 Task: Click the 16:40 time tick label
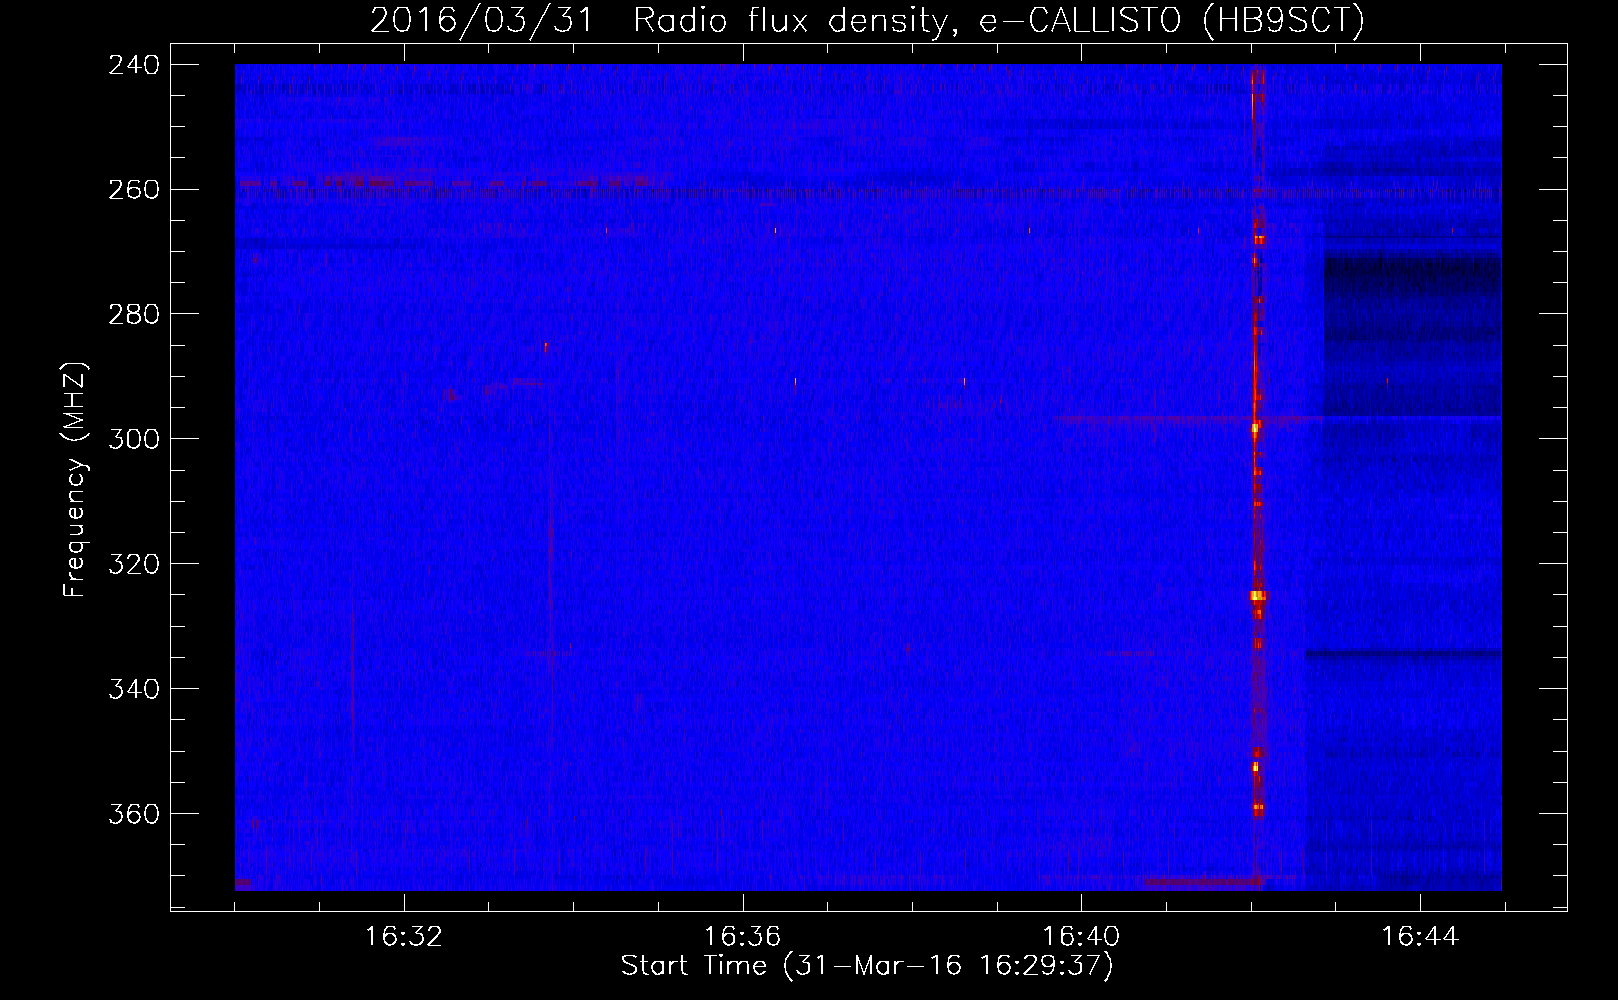(x=1081, y=937)
